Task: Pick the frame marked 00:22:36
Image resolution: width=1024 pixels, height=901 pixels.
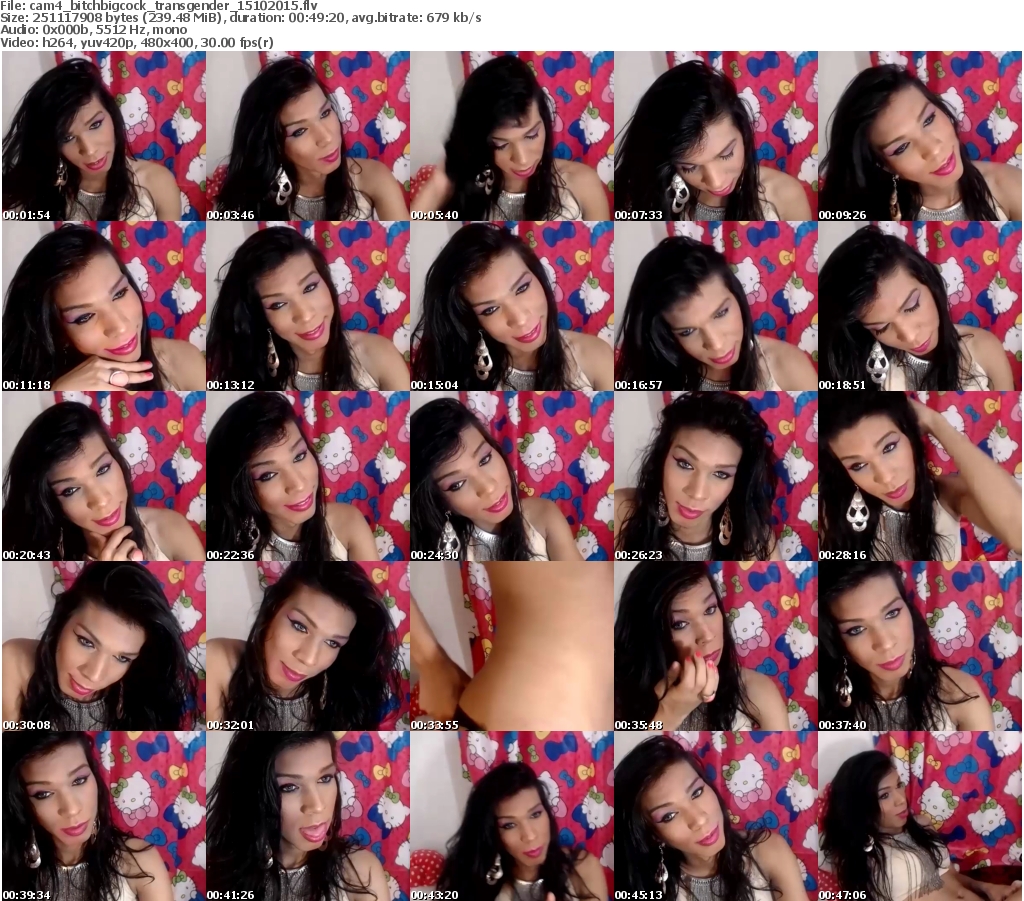Action: pos(308,476)
